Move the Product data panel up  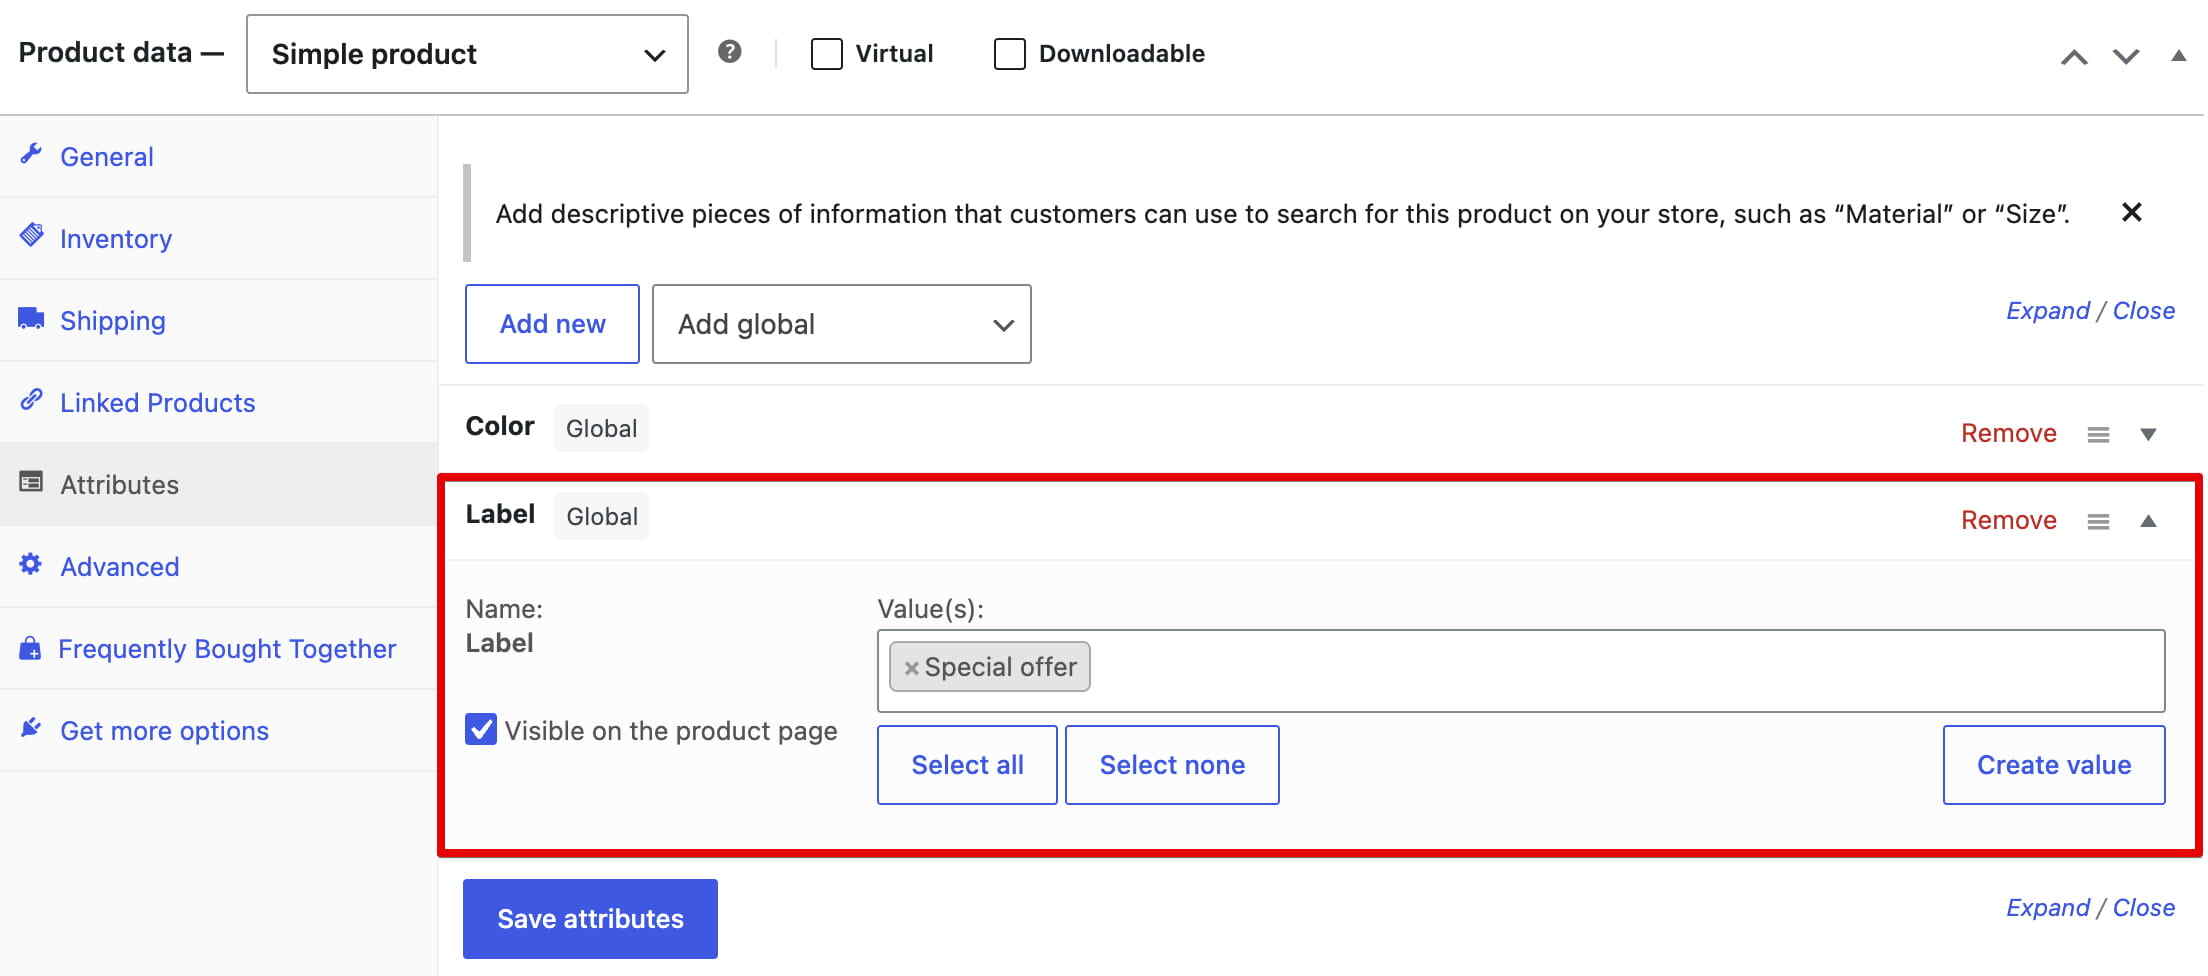point(2074,57)
